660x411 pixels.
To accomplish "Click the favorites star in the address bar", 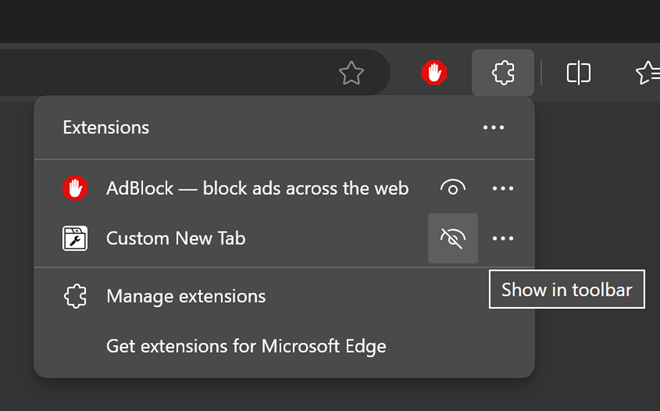I will click(x=351, y=72).
